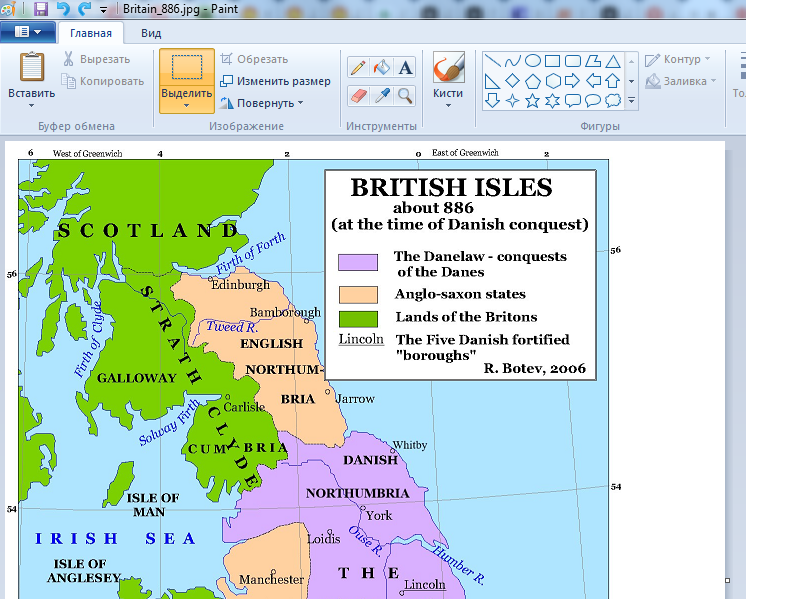Switch to the Вид tab
The width and height of the screenshot is (800, 600).
(151, 32)
